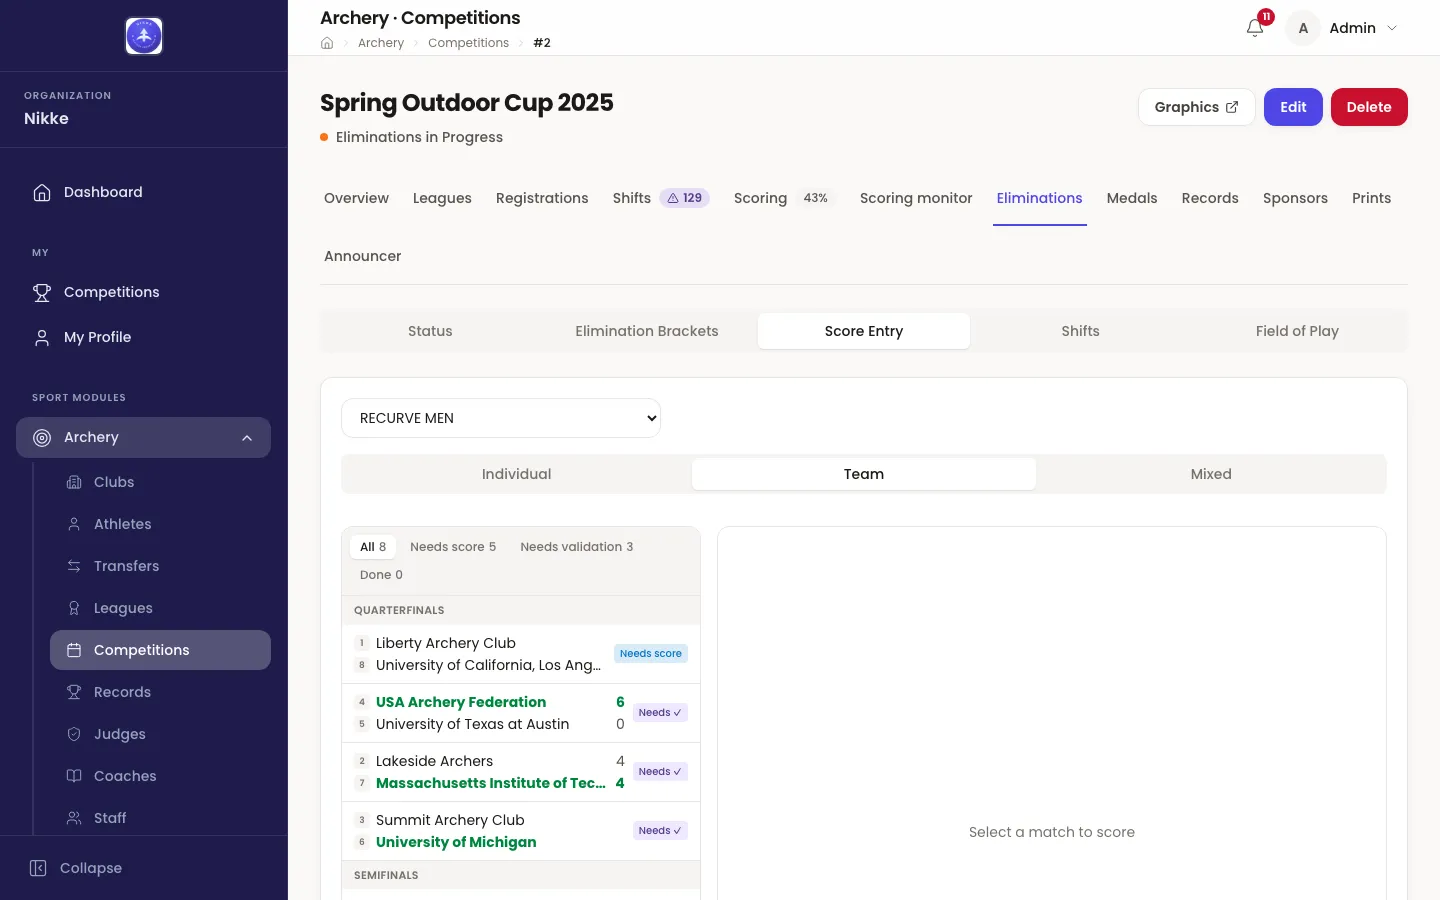Open the Announcer tab
Viewport: 1440px width, 900px height.
point(363,256)
